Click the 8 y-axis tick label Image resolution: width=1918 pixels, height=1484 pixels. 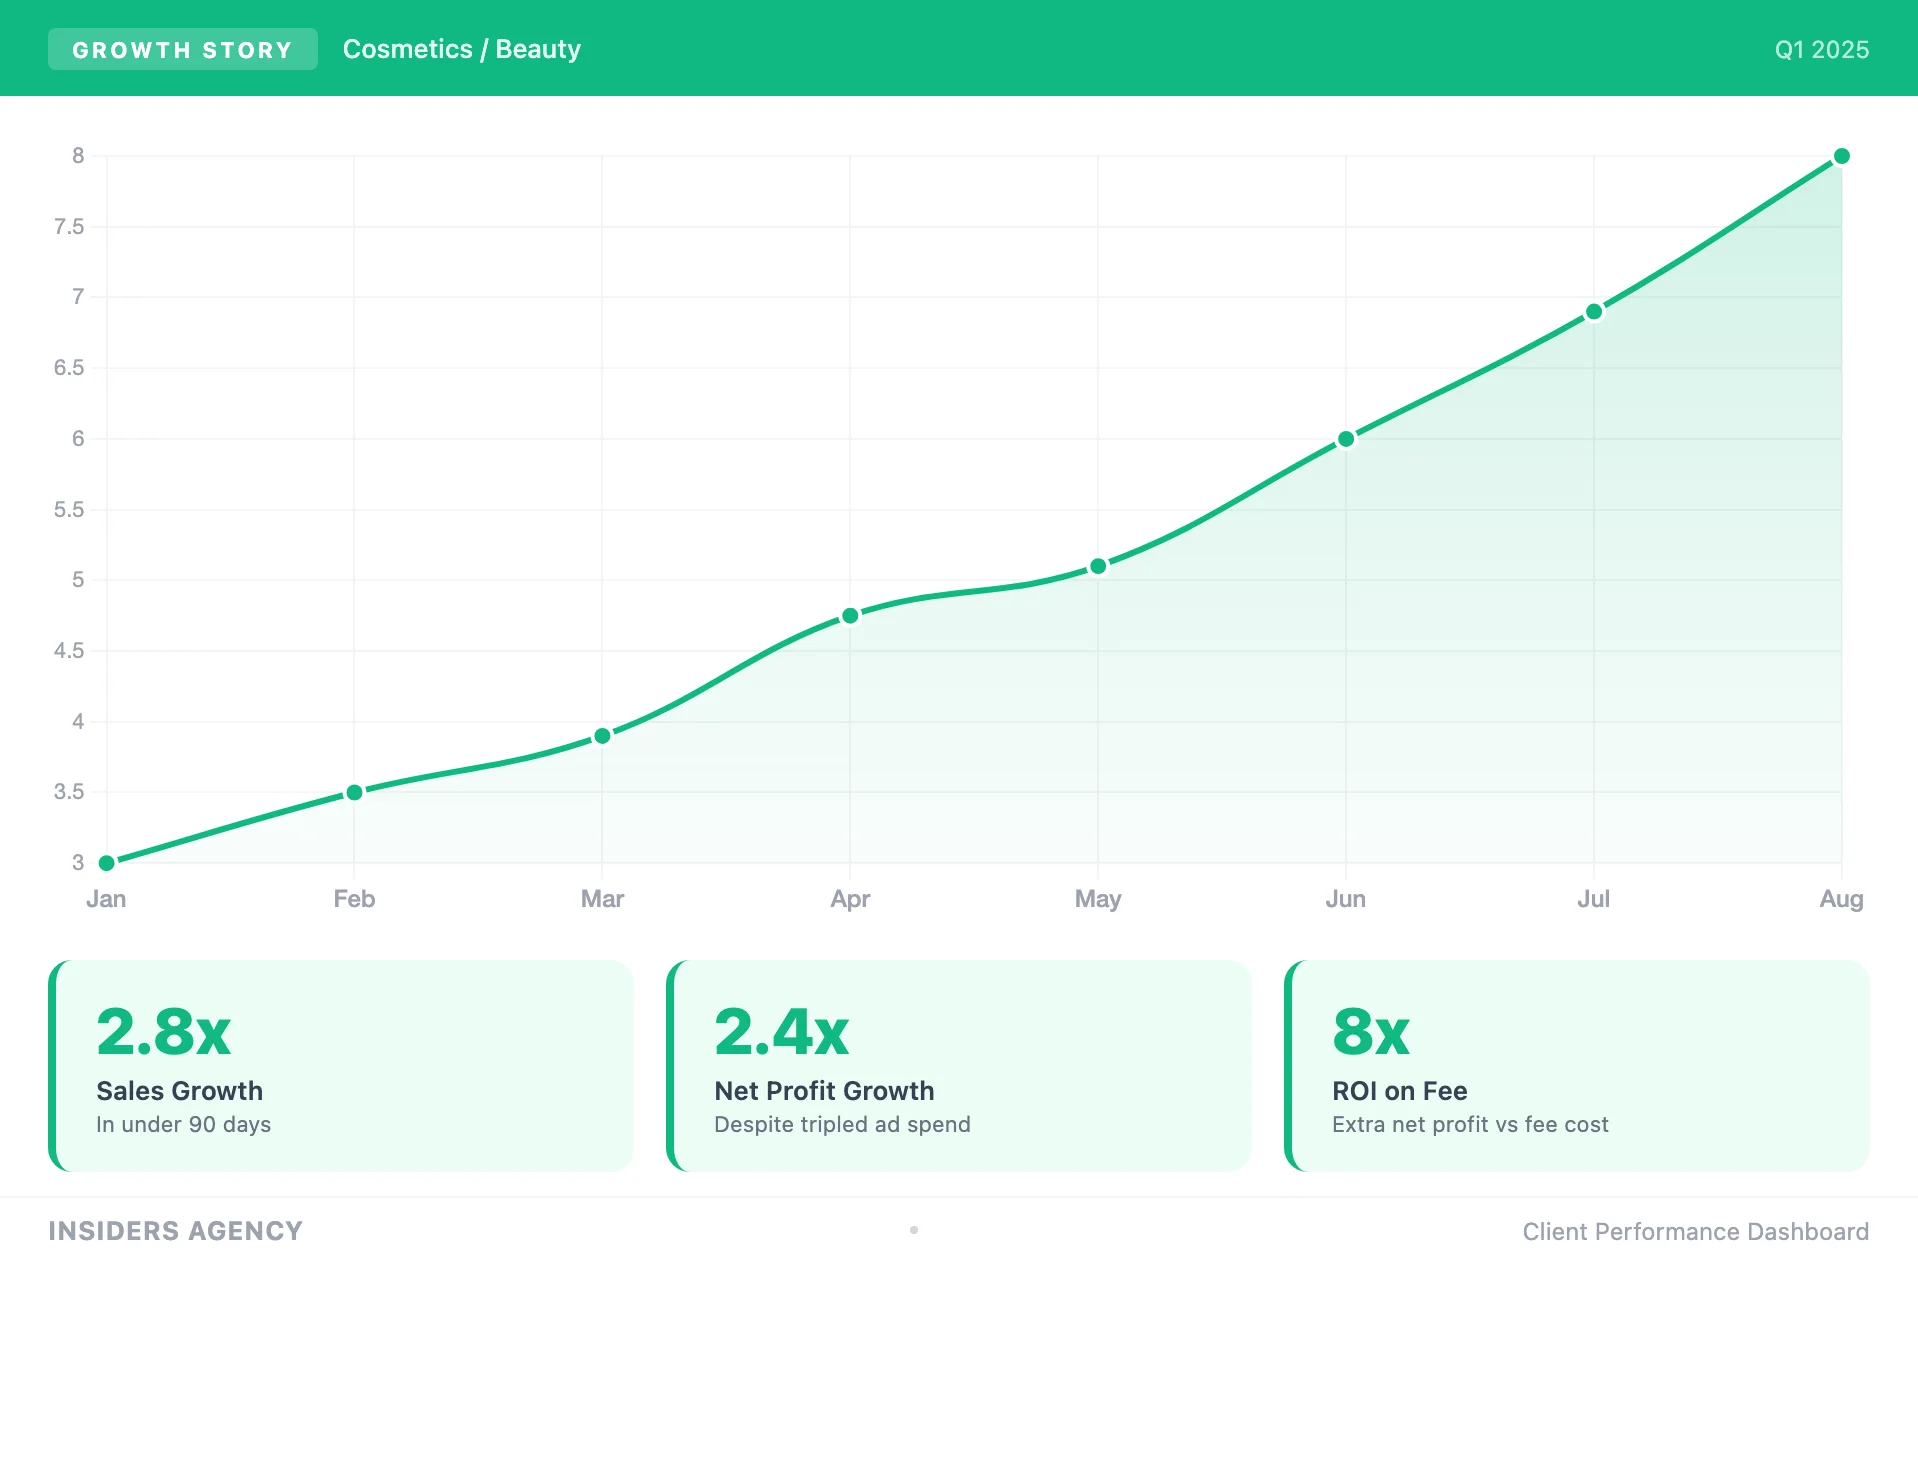pyautogui.click(x=78, y=156)
